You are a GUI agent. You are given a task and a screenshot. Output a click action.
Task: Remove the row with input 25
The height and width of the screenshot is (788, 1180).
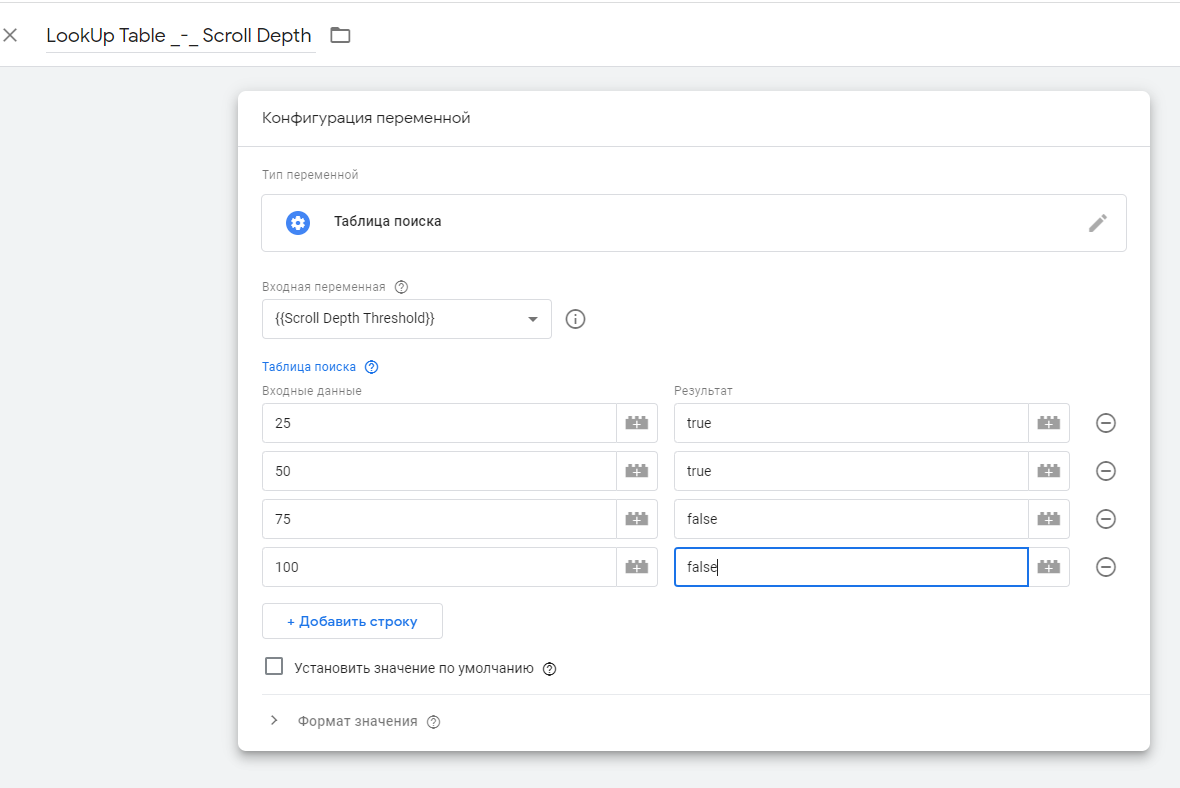(x=1106, y=423)
